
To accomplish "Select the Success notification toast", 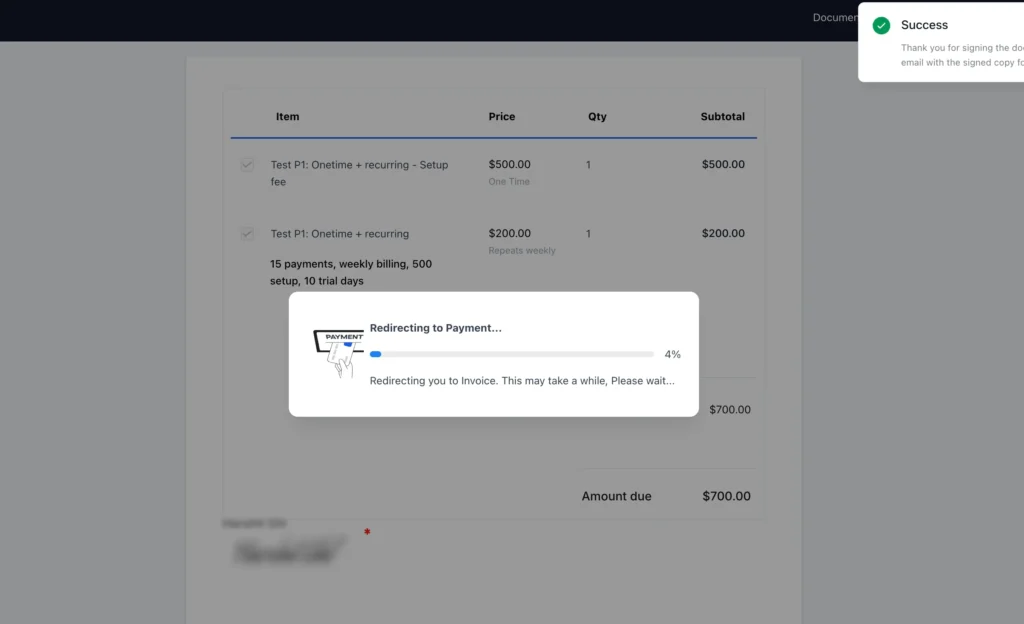I will point(950,42).
